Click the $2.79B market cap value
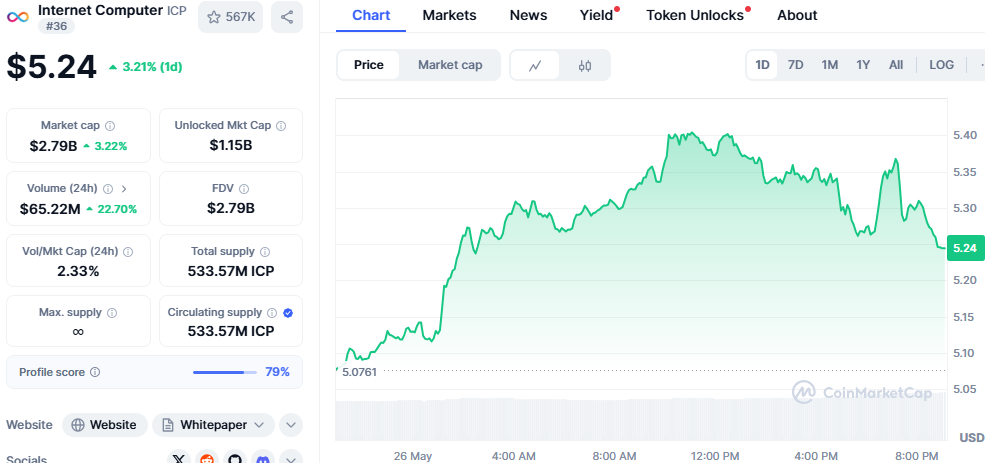This screenshot has height=463, width=985. [x=53, y=146]
